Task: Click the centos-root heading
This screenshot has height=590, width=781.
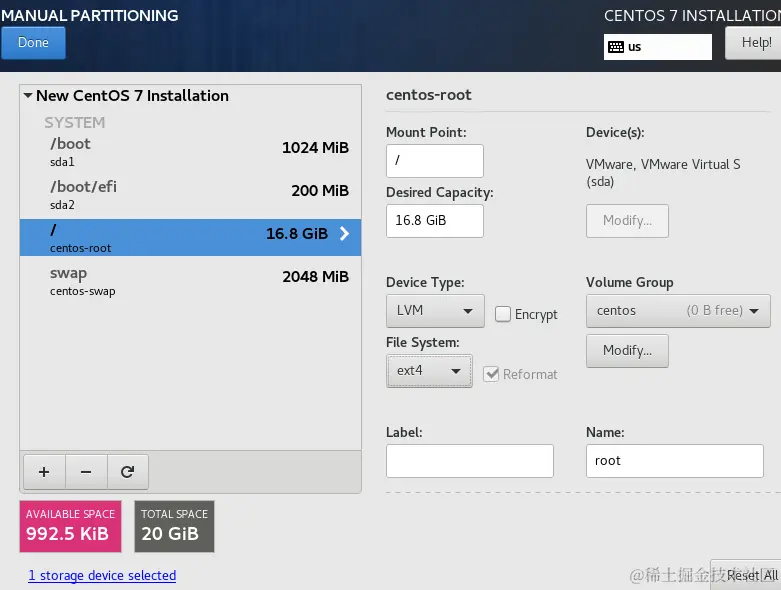Action: point(428,95)
